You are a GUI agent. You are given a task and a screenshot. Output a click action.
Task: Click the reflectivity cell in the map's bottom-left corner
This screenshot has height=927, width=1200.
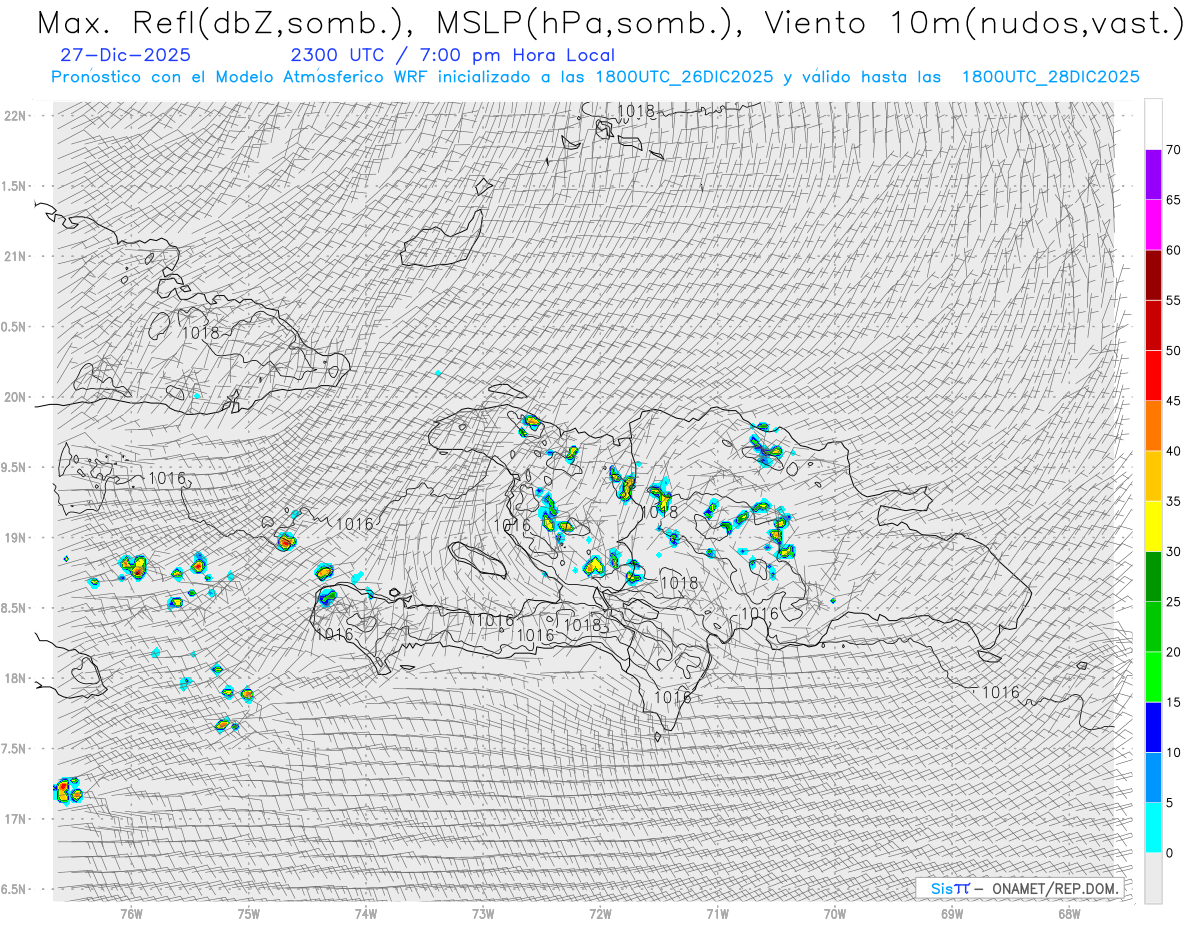point(68,790)
